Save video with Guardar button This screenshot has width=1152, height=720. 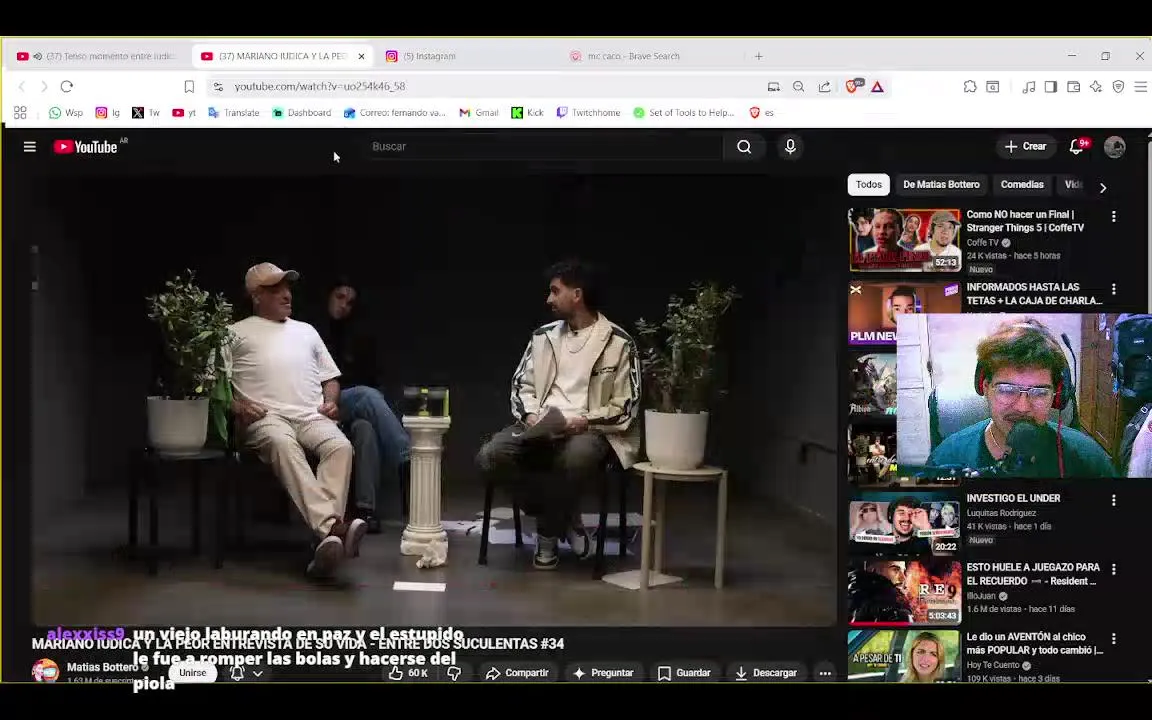[x=684, y=673]
